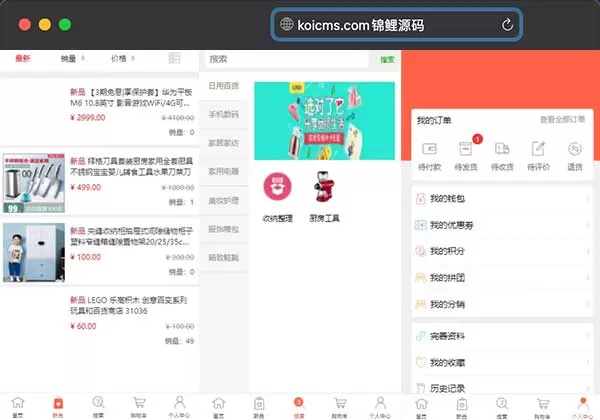
Task: Click the ¥ 100.00 price text
Action: 86,257
